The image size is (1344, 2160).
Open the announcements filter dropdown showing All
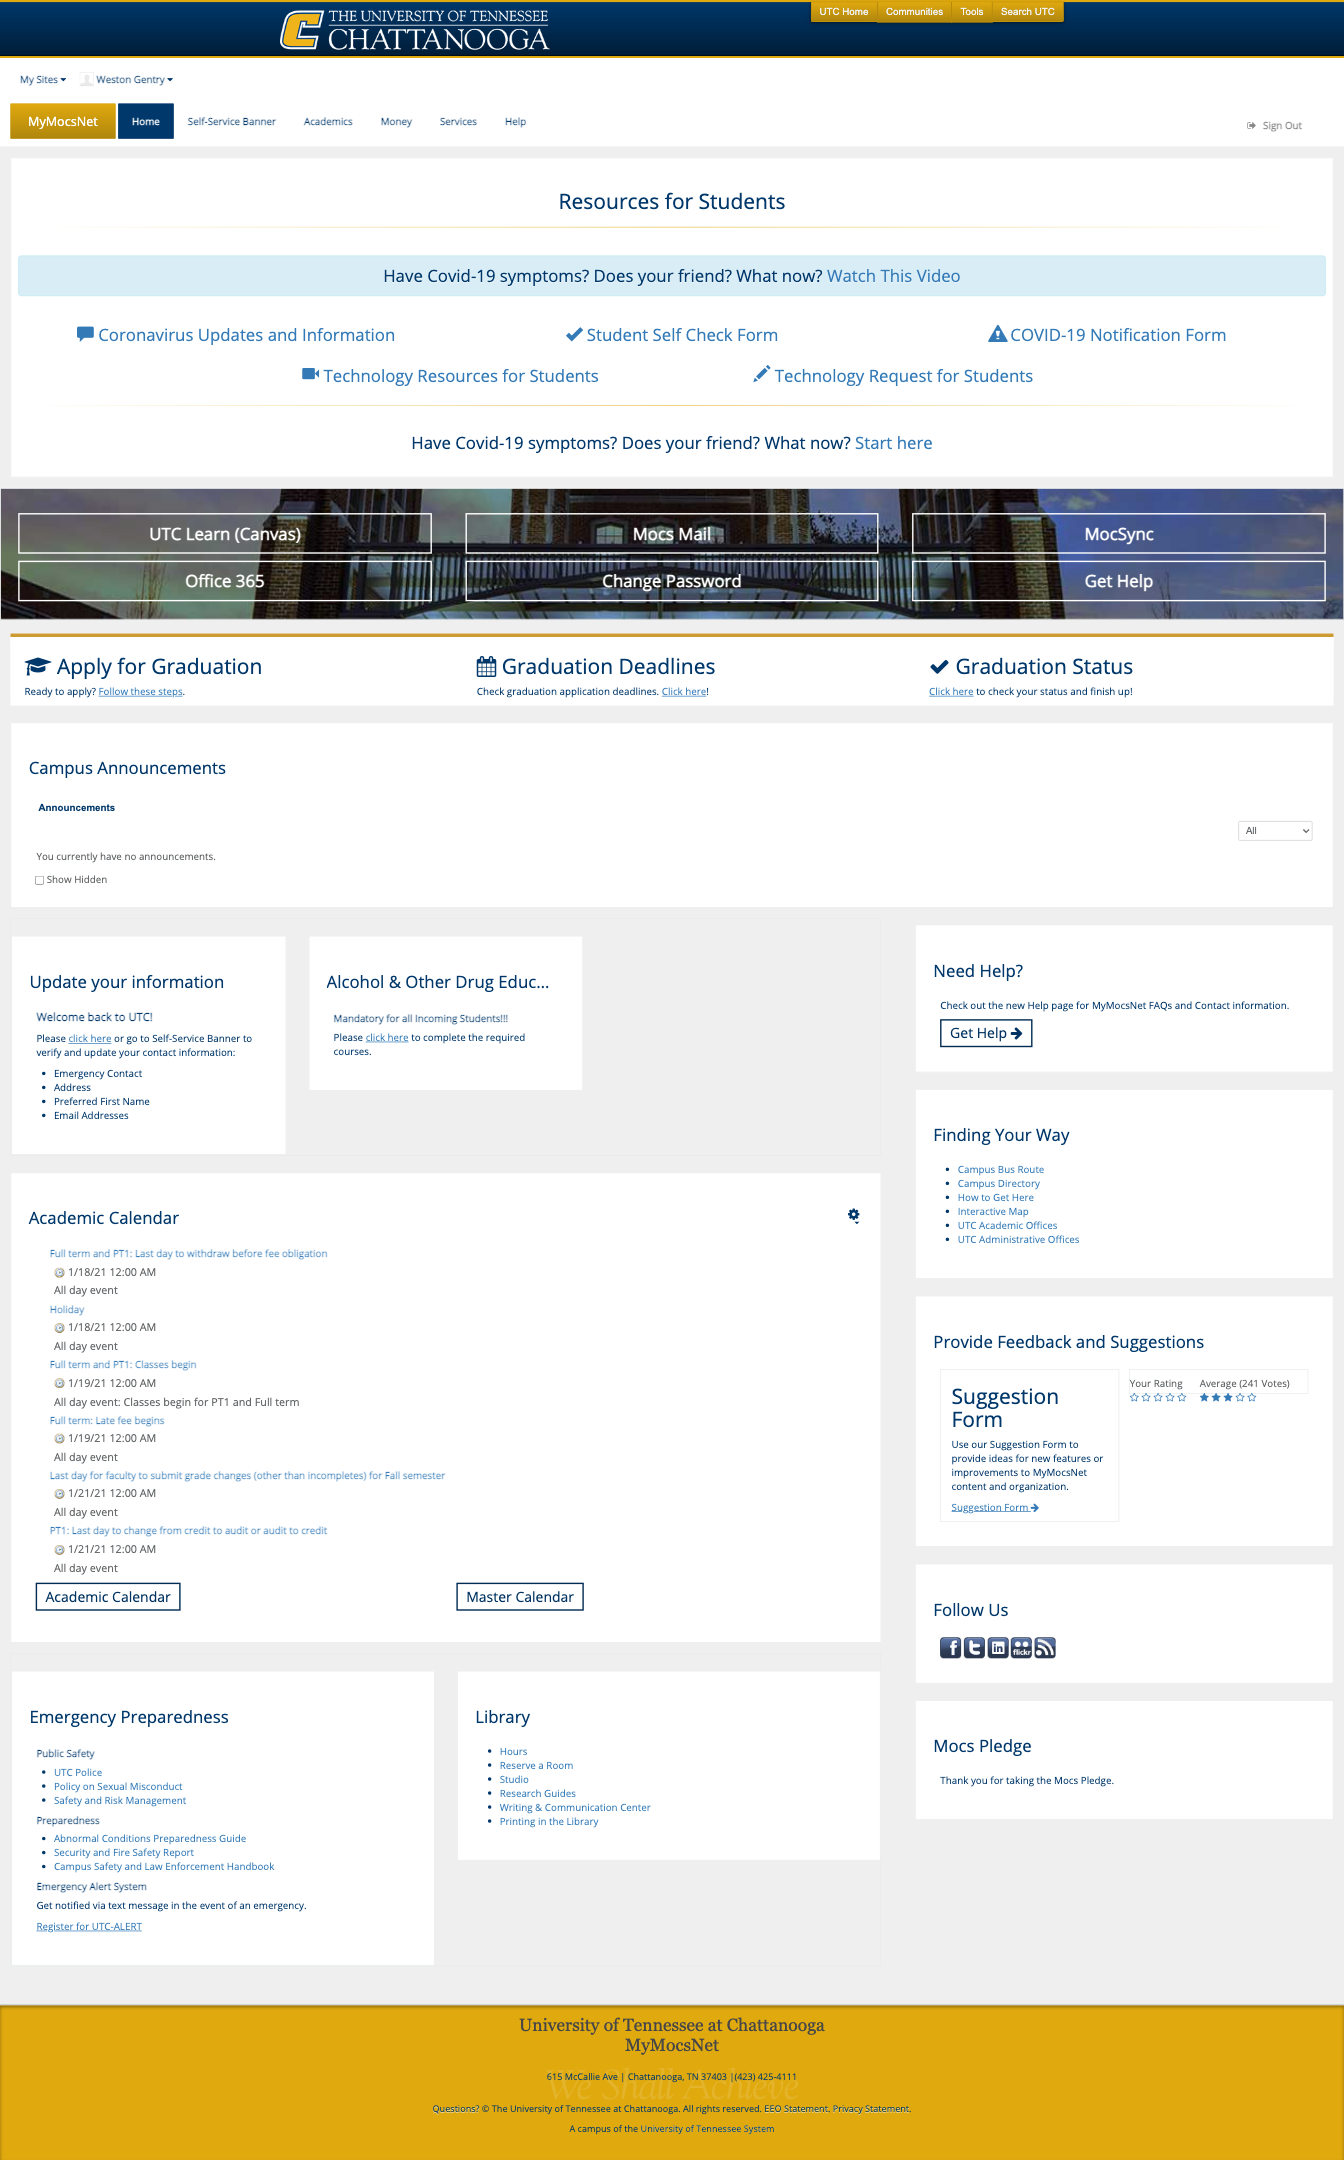point(1275,831)
